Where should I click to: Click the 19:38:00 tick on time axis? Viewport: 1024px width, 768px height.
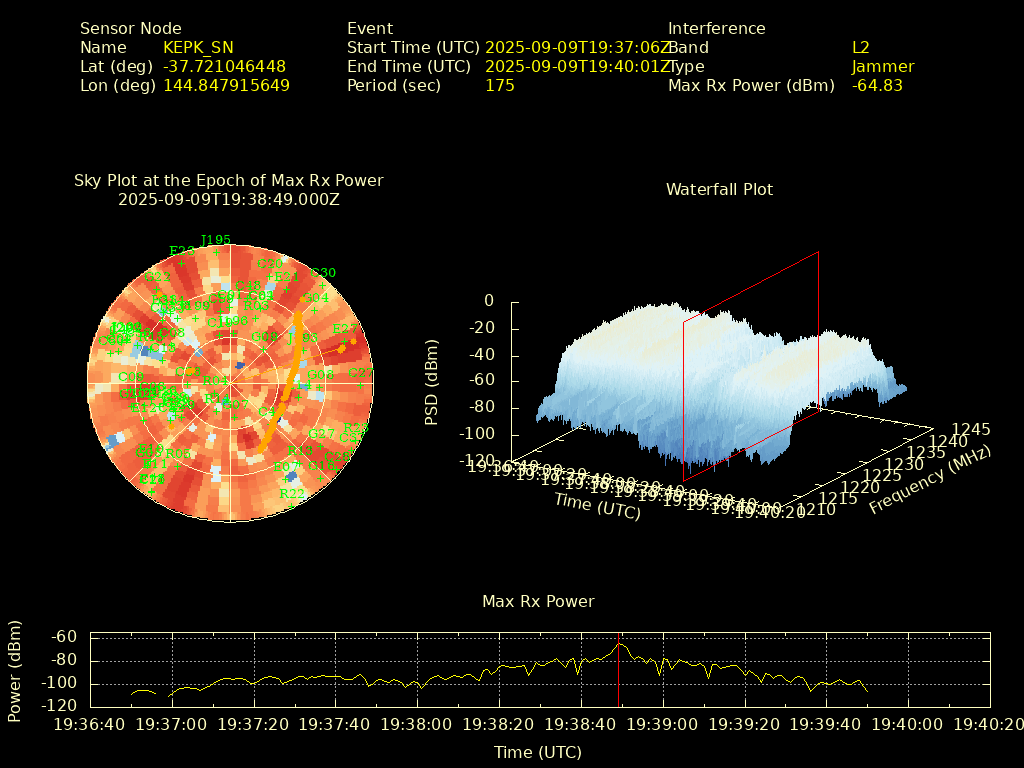(x=418, y=724)
